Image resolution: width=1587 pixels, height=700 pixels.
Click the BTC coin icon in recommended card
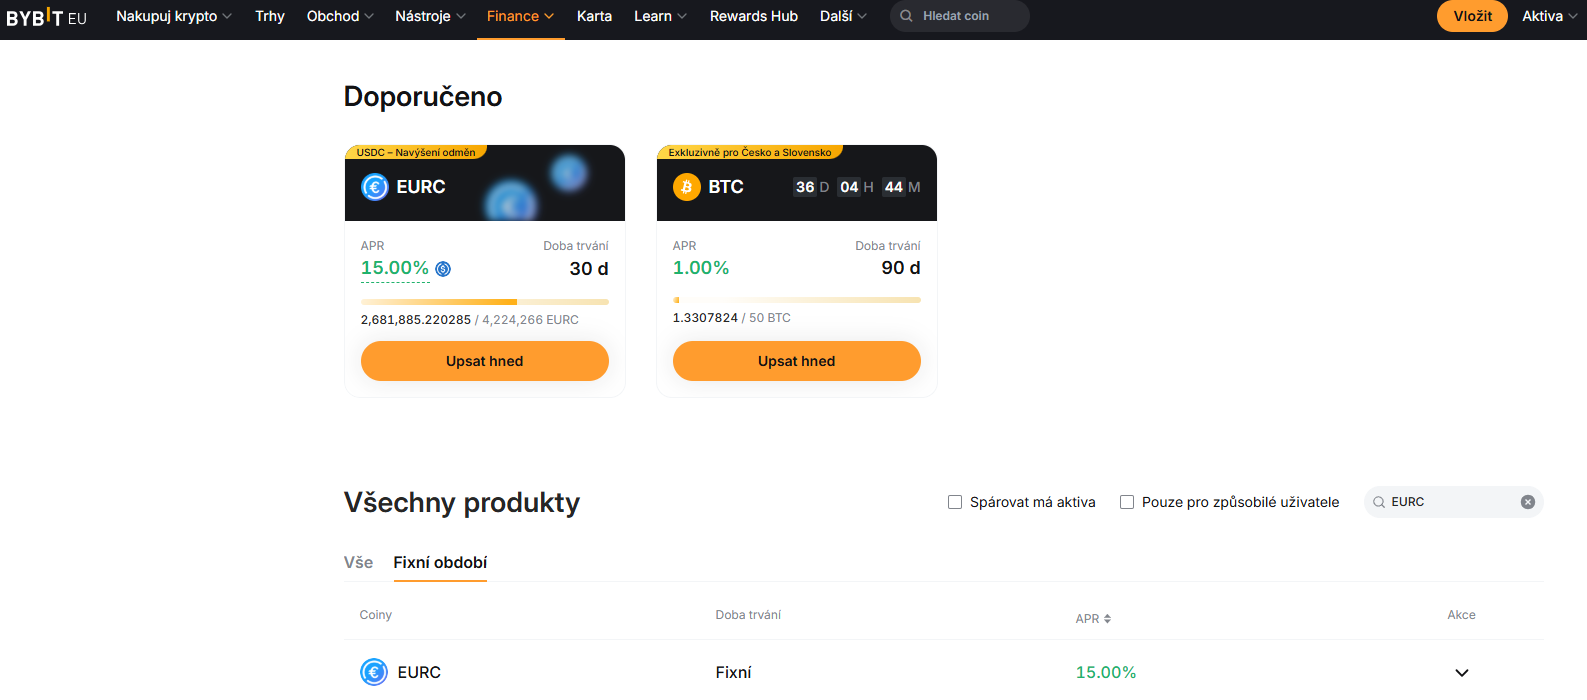pyautogui.click(x=687, y=187)
